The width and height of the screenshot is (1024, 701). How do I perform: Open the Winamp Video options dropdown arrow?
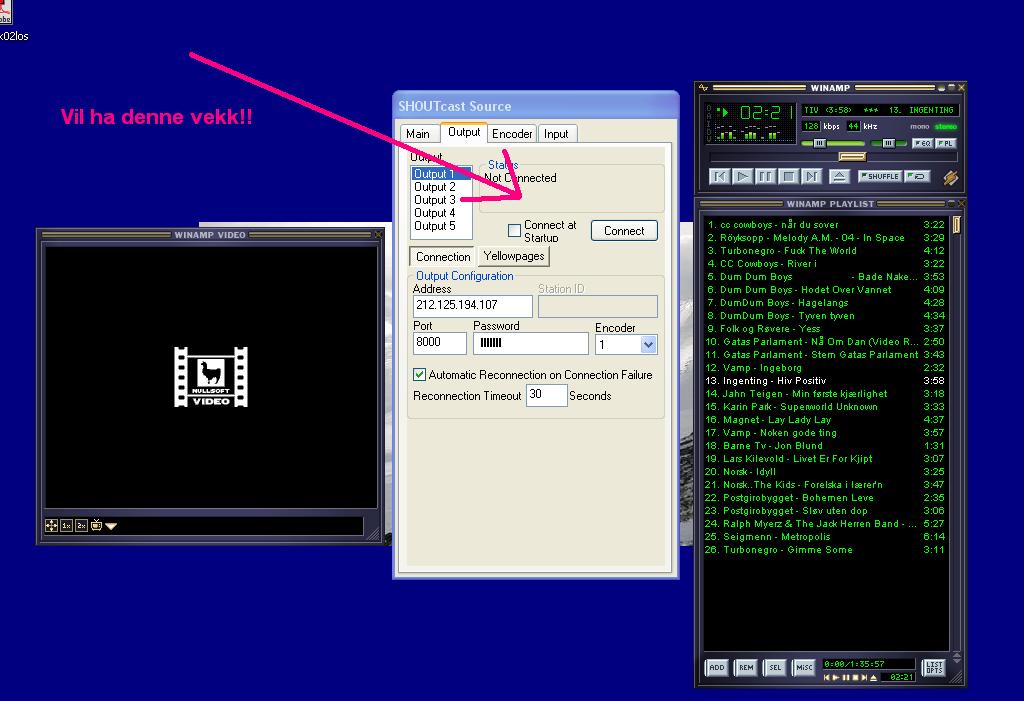coord(111,526)
